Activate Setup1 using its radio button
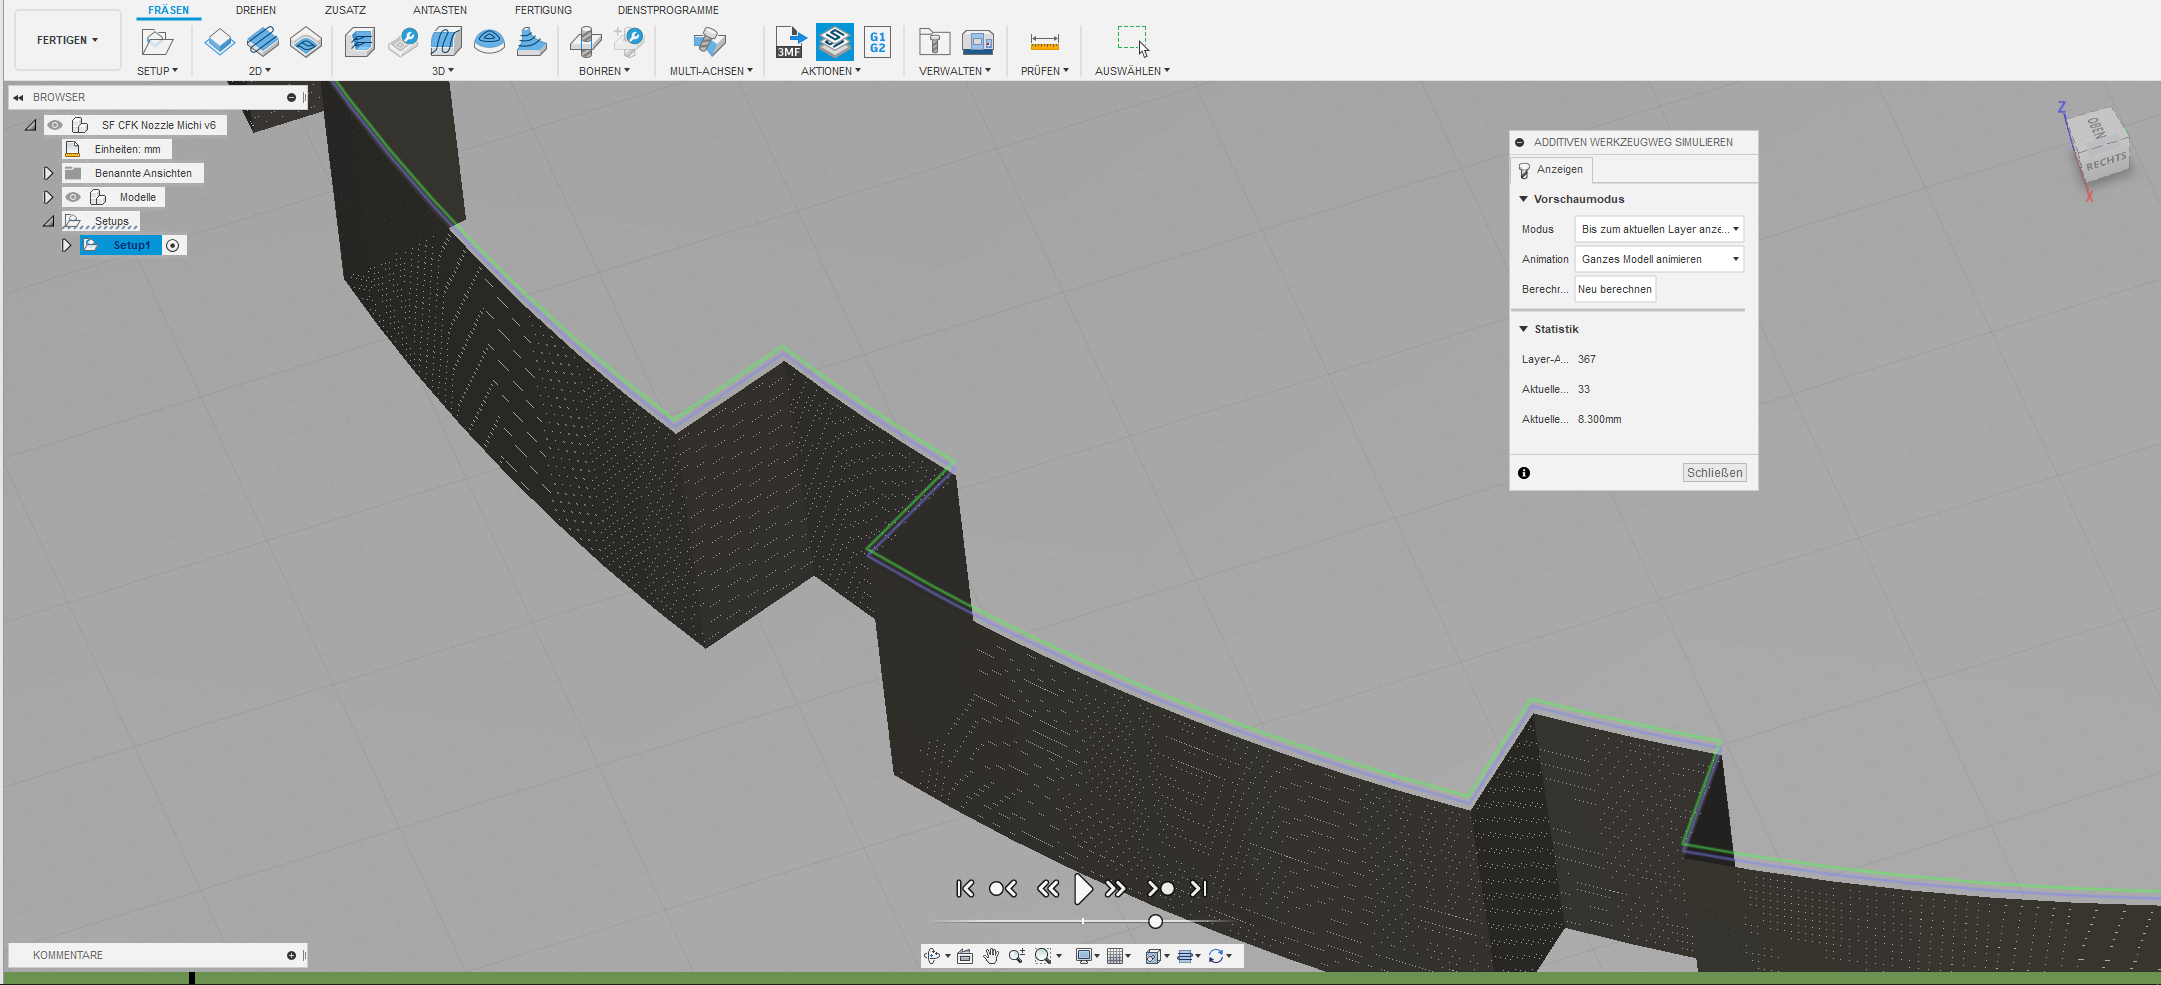 coord(173,245)
